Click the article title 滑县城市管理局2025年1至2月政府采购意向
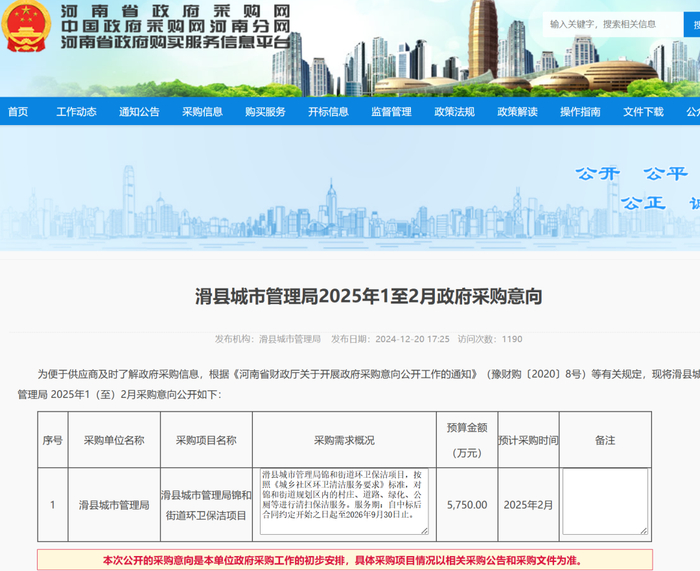This screenshot has height=571, width=700. tap(369, 296)
